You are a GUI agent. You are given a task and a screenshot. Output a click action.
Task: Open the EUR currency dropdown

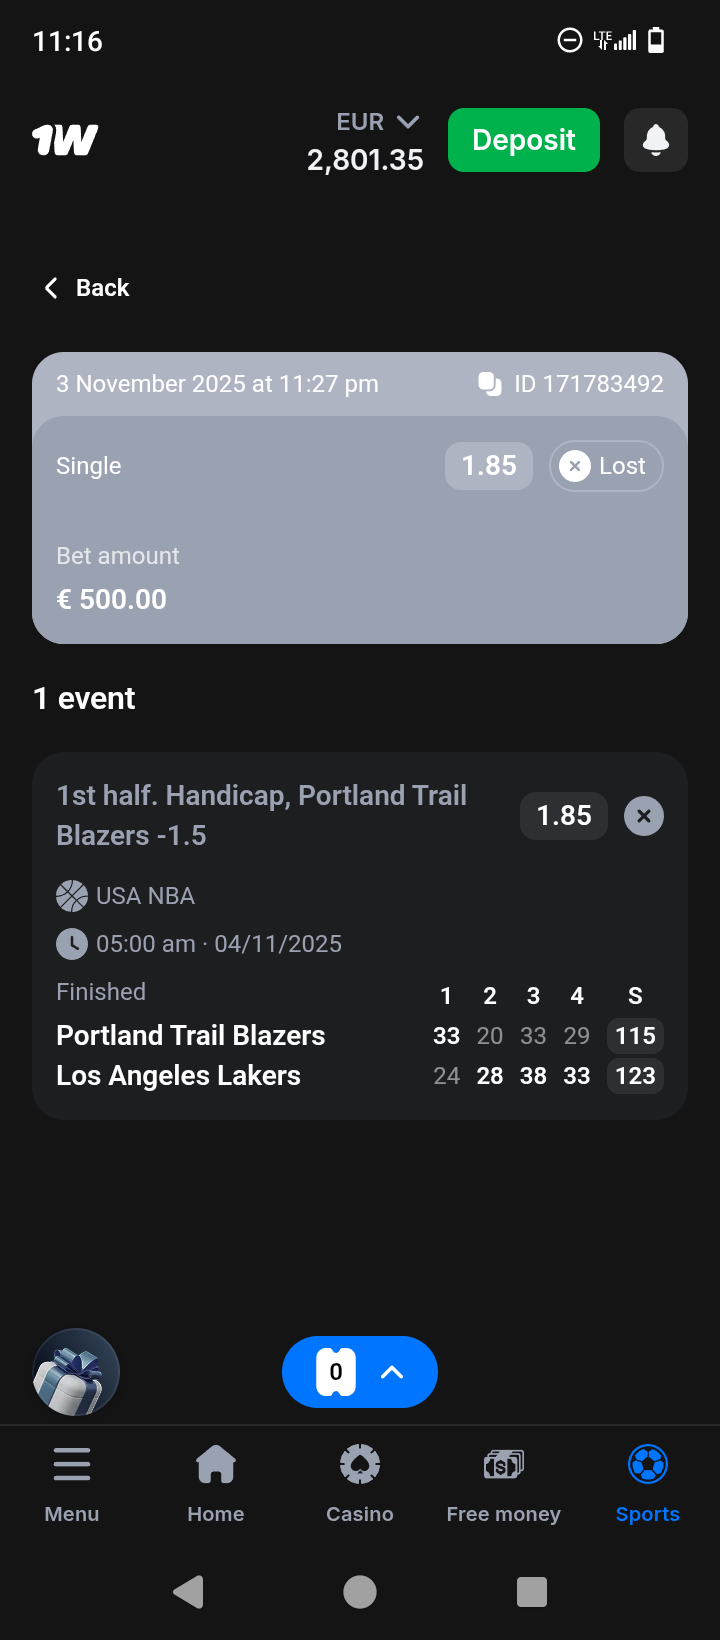tap(378, 122)
